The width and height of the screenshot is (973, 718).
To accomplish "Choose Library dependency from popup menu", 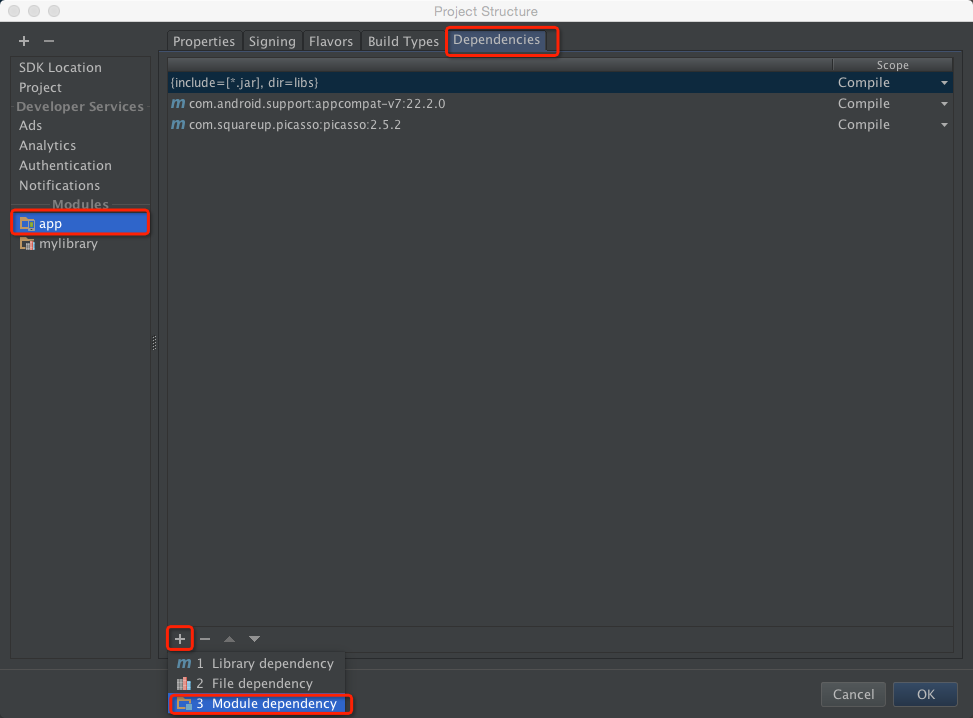I will coord(256,663).
